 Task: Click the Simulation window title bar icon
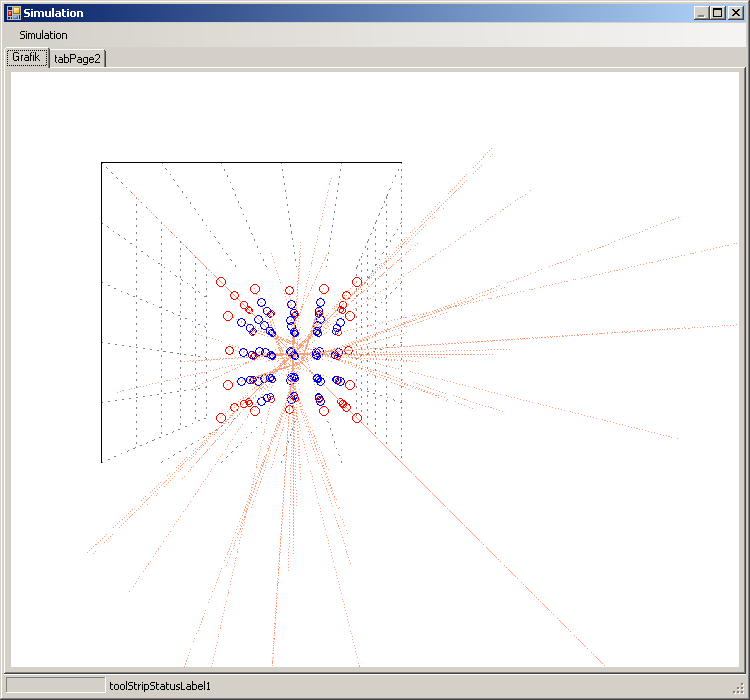pos(13,13)
